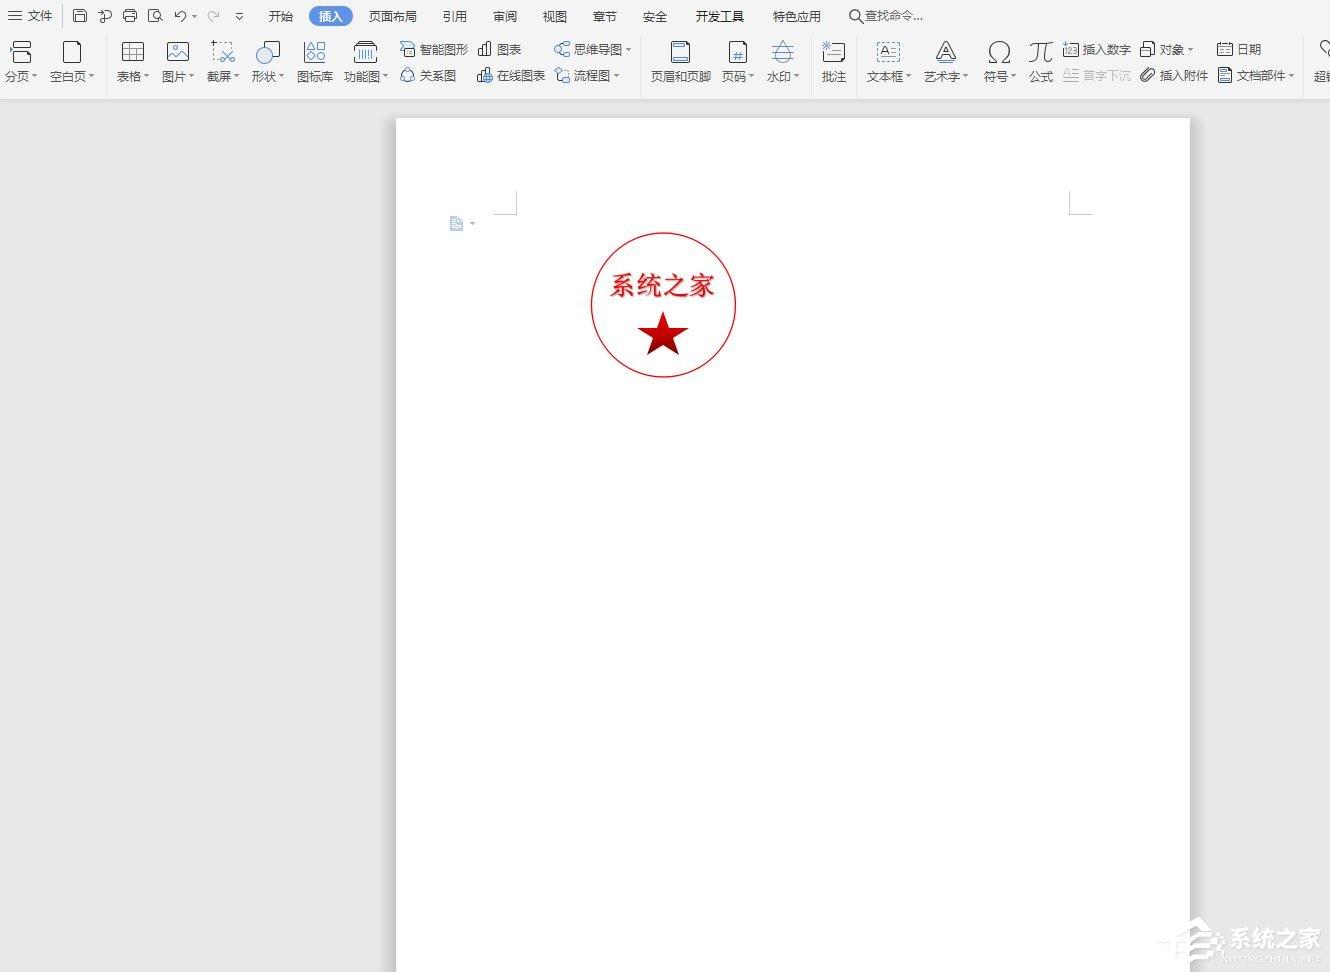Click 插入附件 insert attachment button
Viewport: 1330px width, 972px height.
1174,75
